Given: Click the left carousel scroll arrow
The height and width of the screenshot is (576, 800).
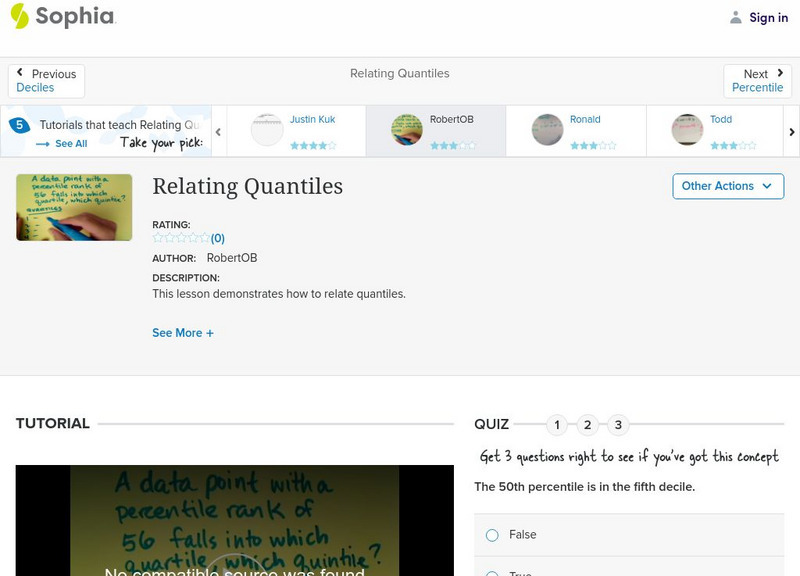Looking at the screenshot, I should coord(218,131).
